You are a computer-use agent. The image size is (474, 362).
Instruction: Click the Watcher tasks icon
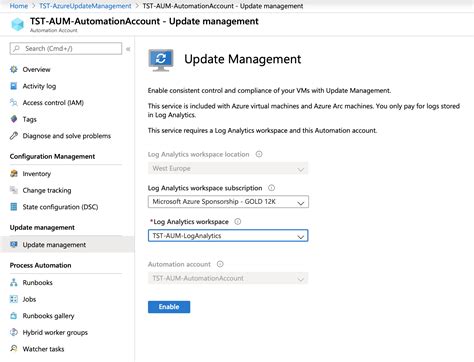(x=14, y=349)
